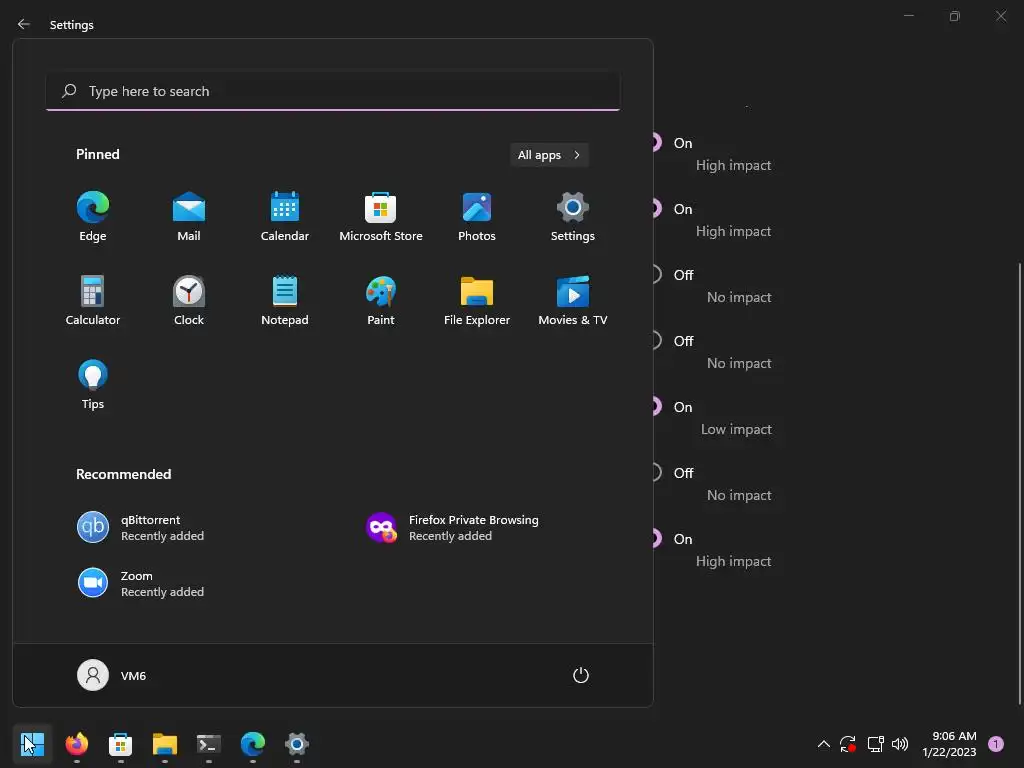1024x768 pixels.
Task: Launch the Photos app
Action: coord(477,217)
